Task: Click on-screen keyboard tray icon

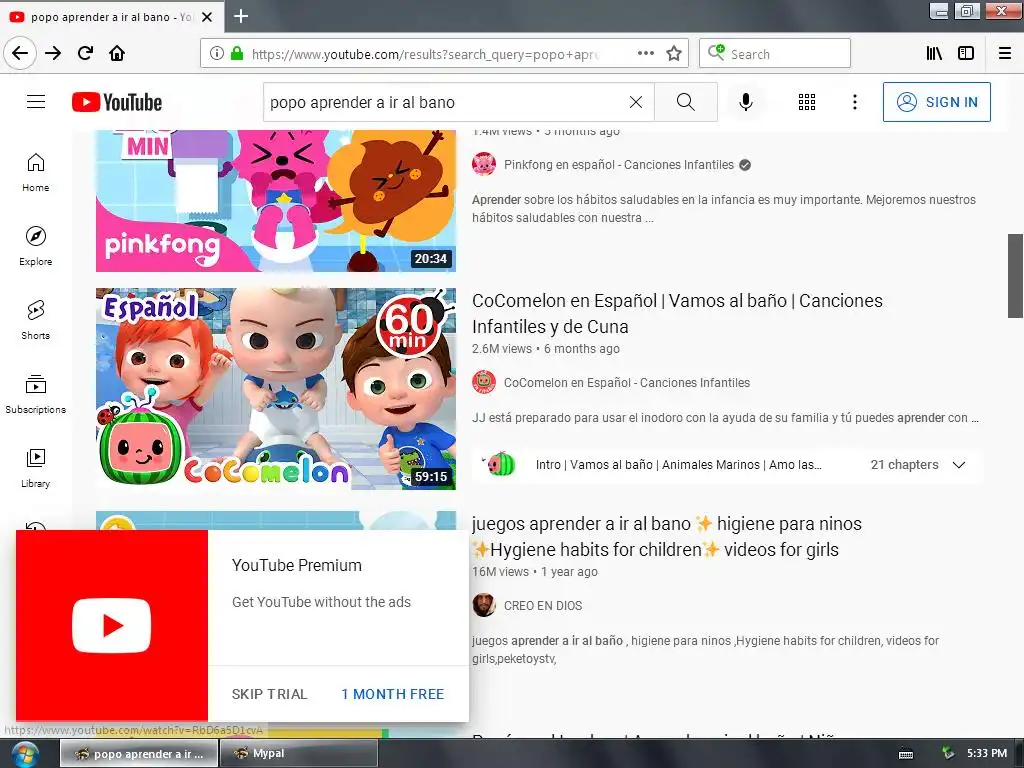Action: point(906,754)
